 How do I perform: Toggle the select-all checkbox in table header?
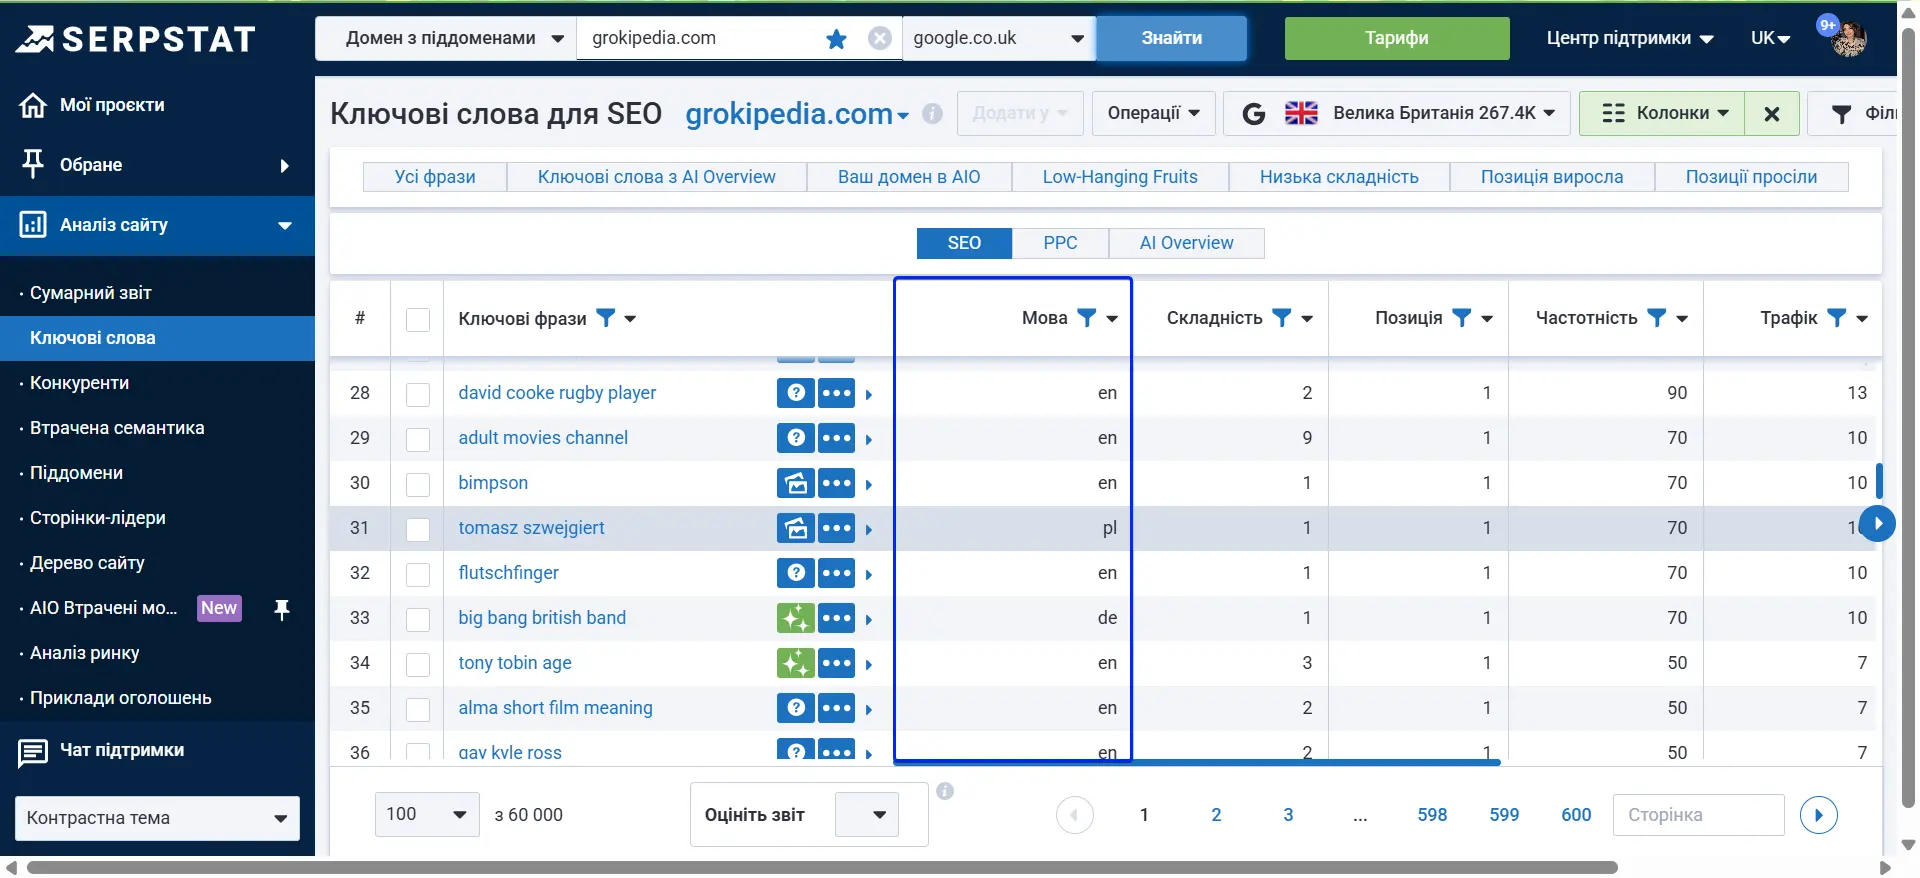click(418, 319)
